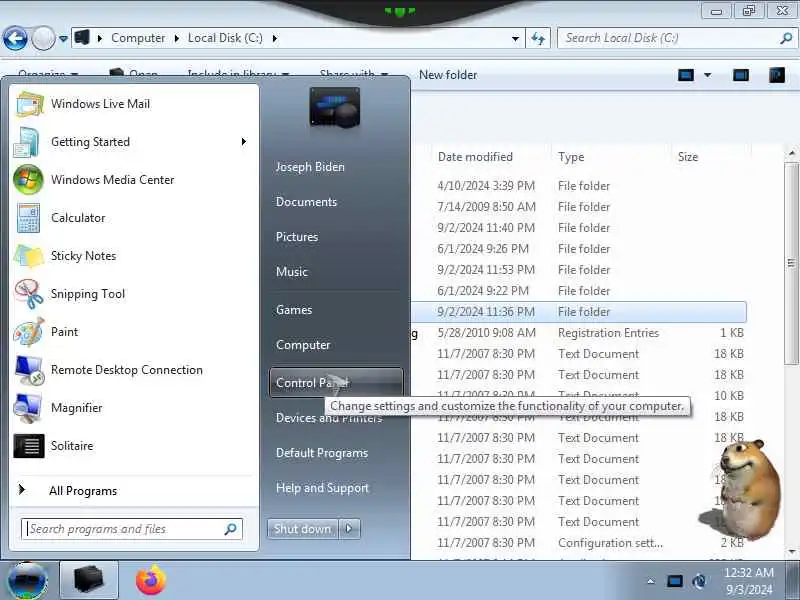Expand the Computer breadcrumb arrow
Image resolution: width=800 pixels, height=600 pixels.
[x=177, y=38]
